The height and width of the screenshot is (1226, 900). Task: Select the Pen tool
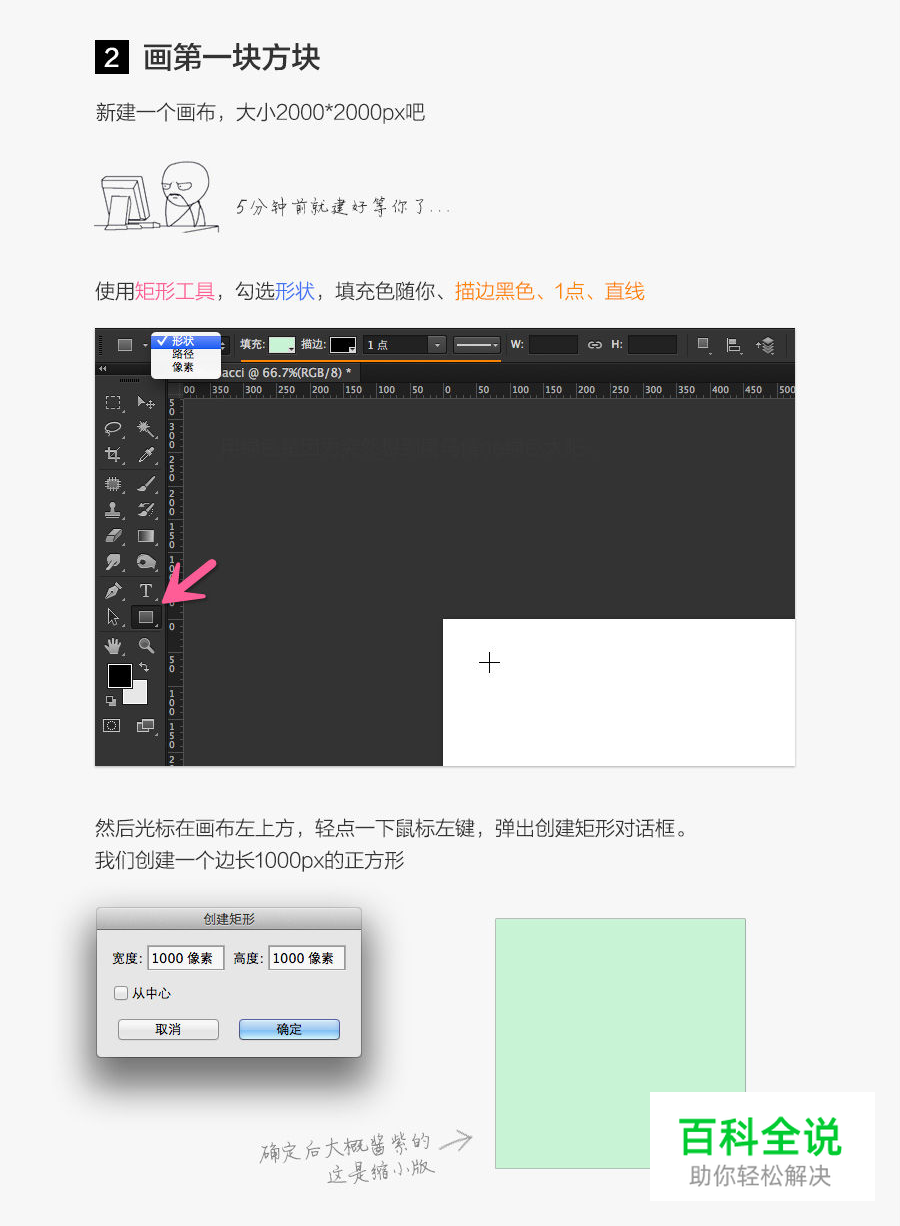[x=114, y=590]
